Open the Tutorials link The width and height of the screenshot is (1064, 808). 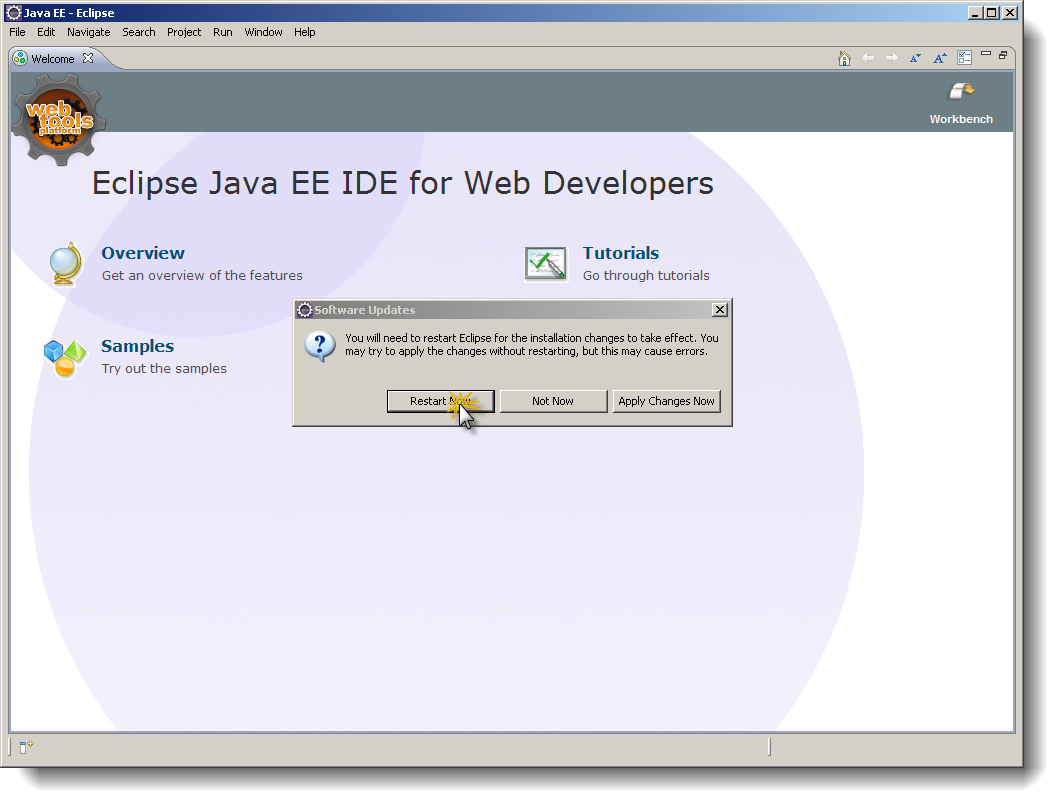(620, 253)
